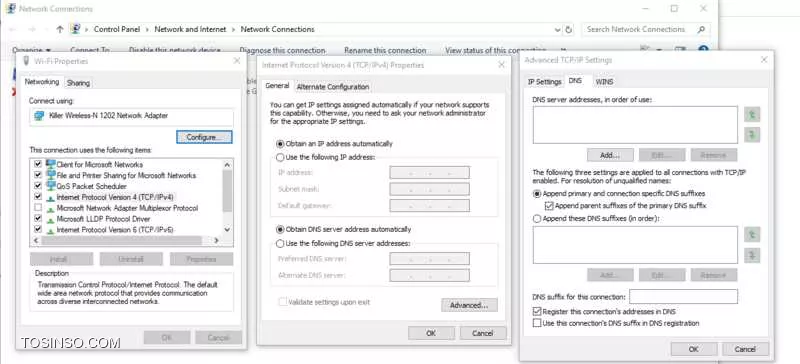Click the Search Network Connections box
This screenshot has width=800, height=364.
[x=646, y=30]
